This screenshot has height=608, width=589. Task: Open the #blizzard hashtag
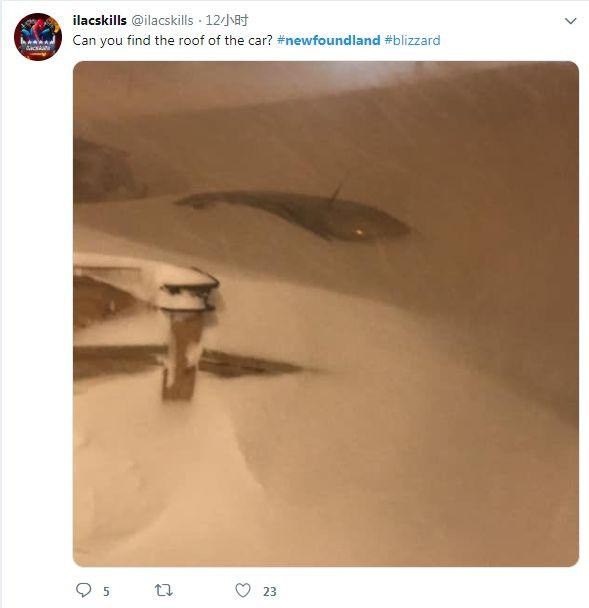tap(413, 40)
